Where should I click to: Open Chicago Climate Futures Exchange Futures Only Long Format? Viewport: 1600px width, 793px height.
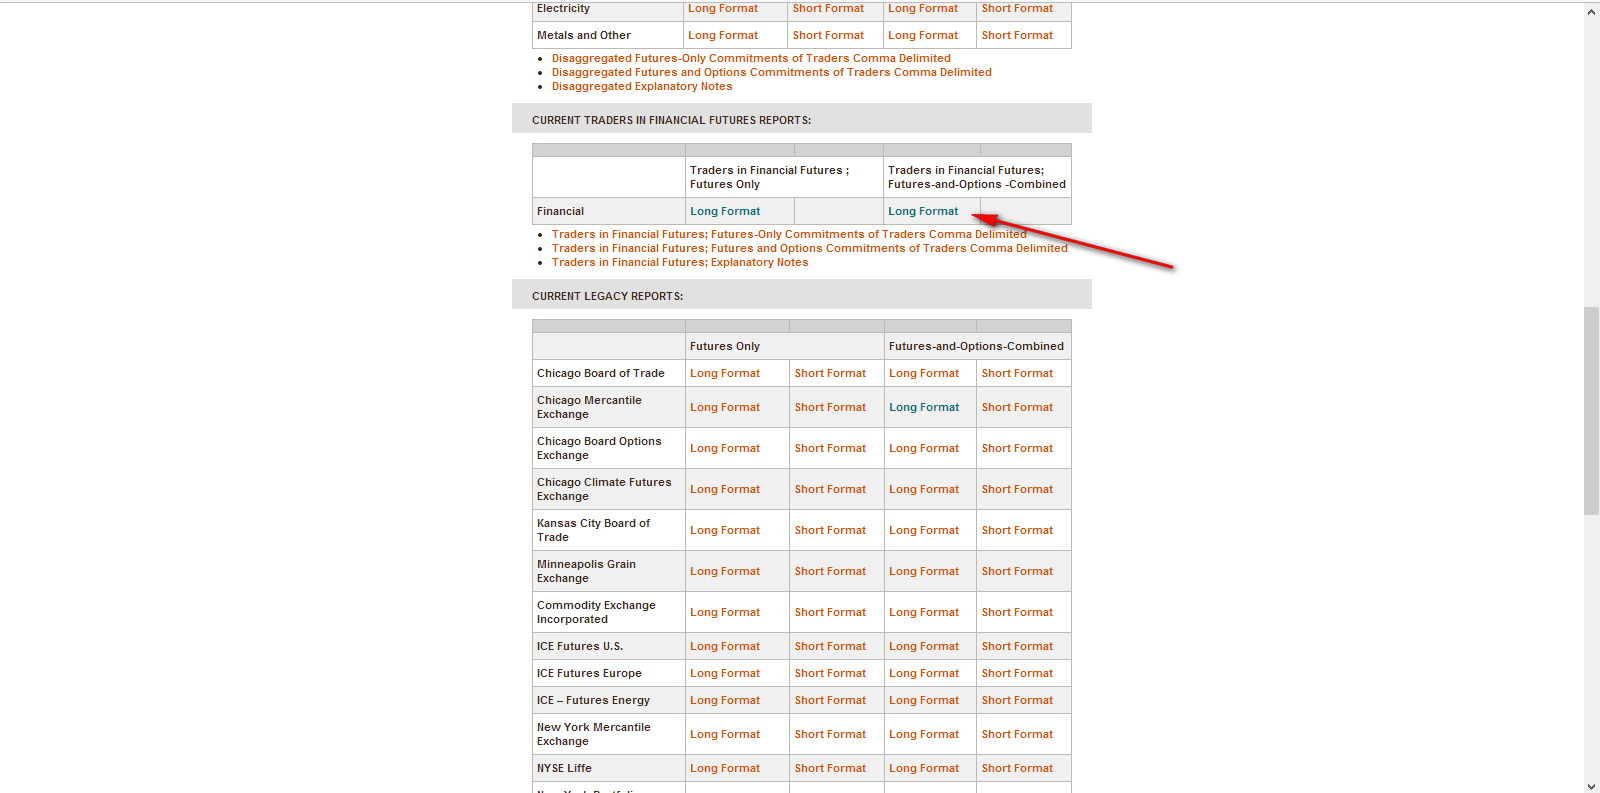[x=725, y=489]
